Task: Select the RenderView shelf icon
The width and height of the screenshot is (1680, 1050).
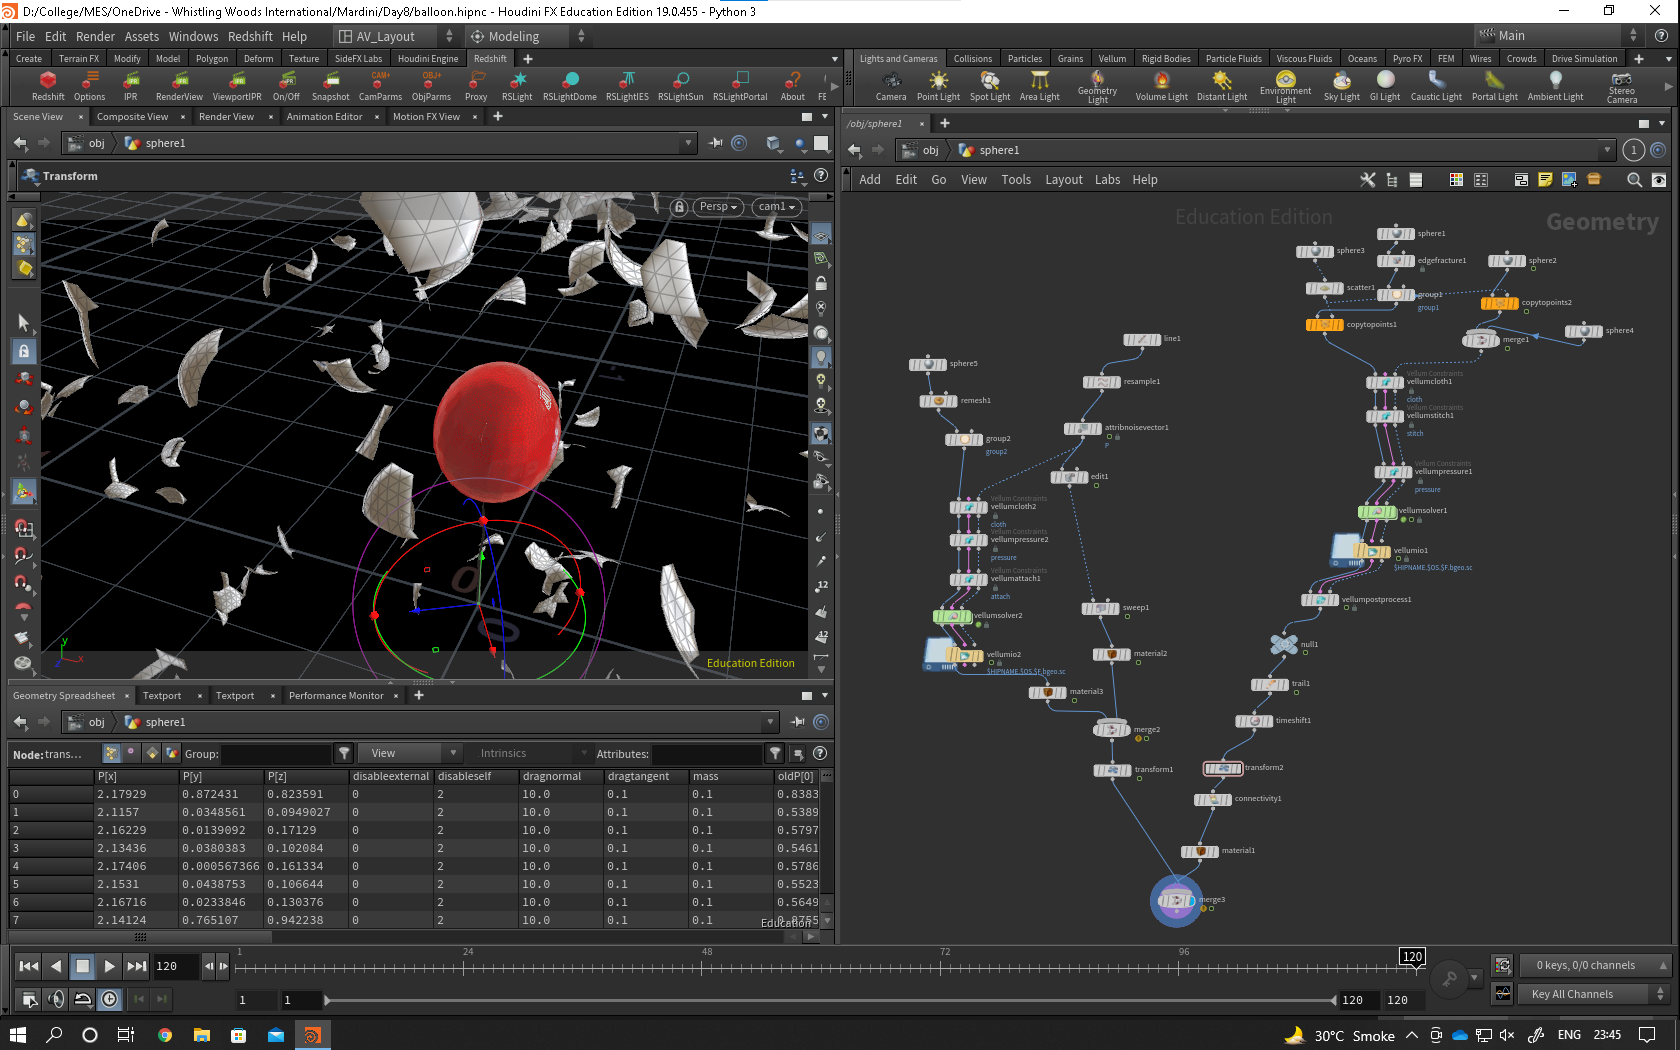Action: pos(179,85)
